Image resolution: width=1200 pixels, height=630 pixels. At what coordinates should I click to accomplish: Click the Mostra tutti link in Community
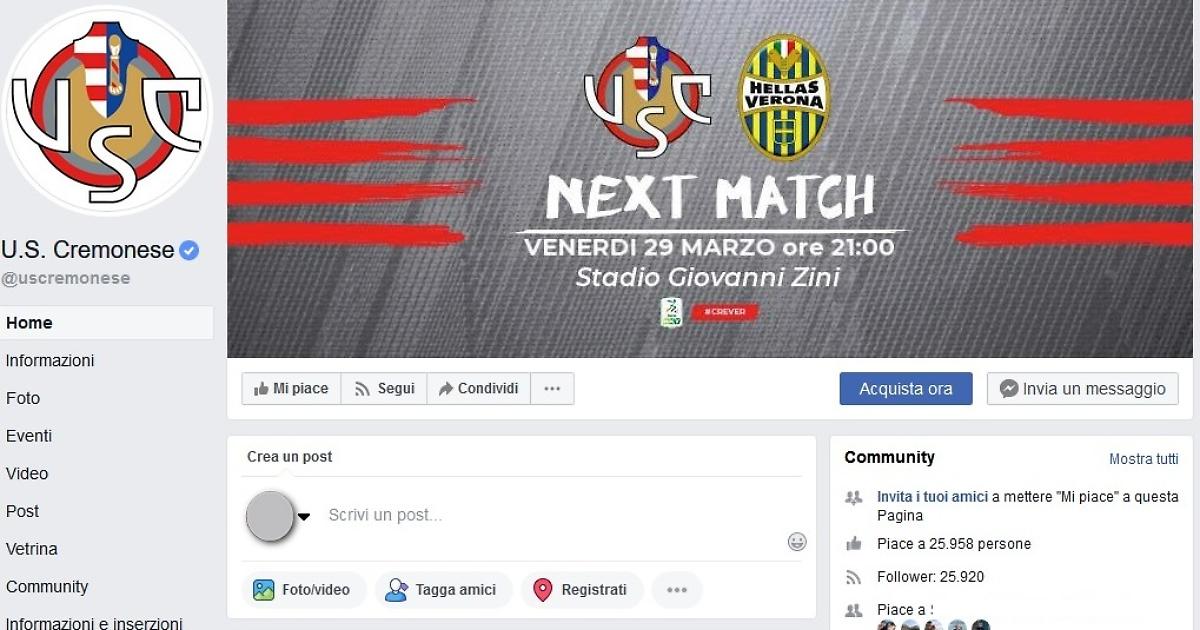1144,459
